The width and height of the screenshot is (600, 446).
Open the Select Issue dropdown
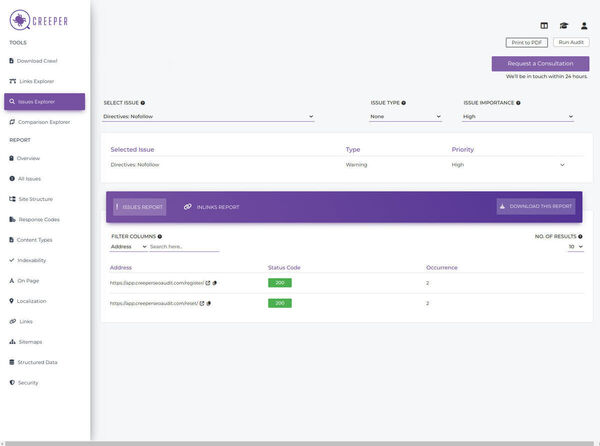208,116
